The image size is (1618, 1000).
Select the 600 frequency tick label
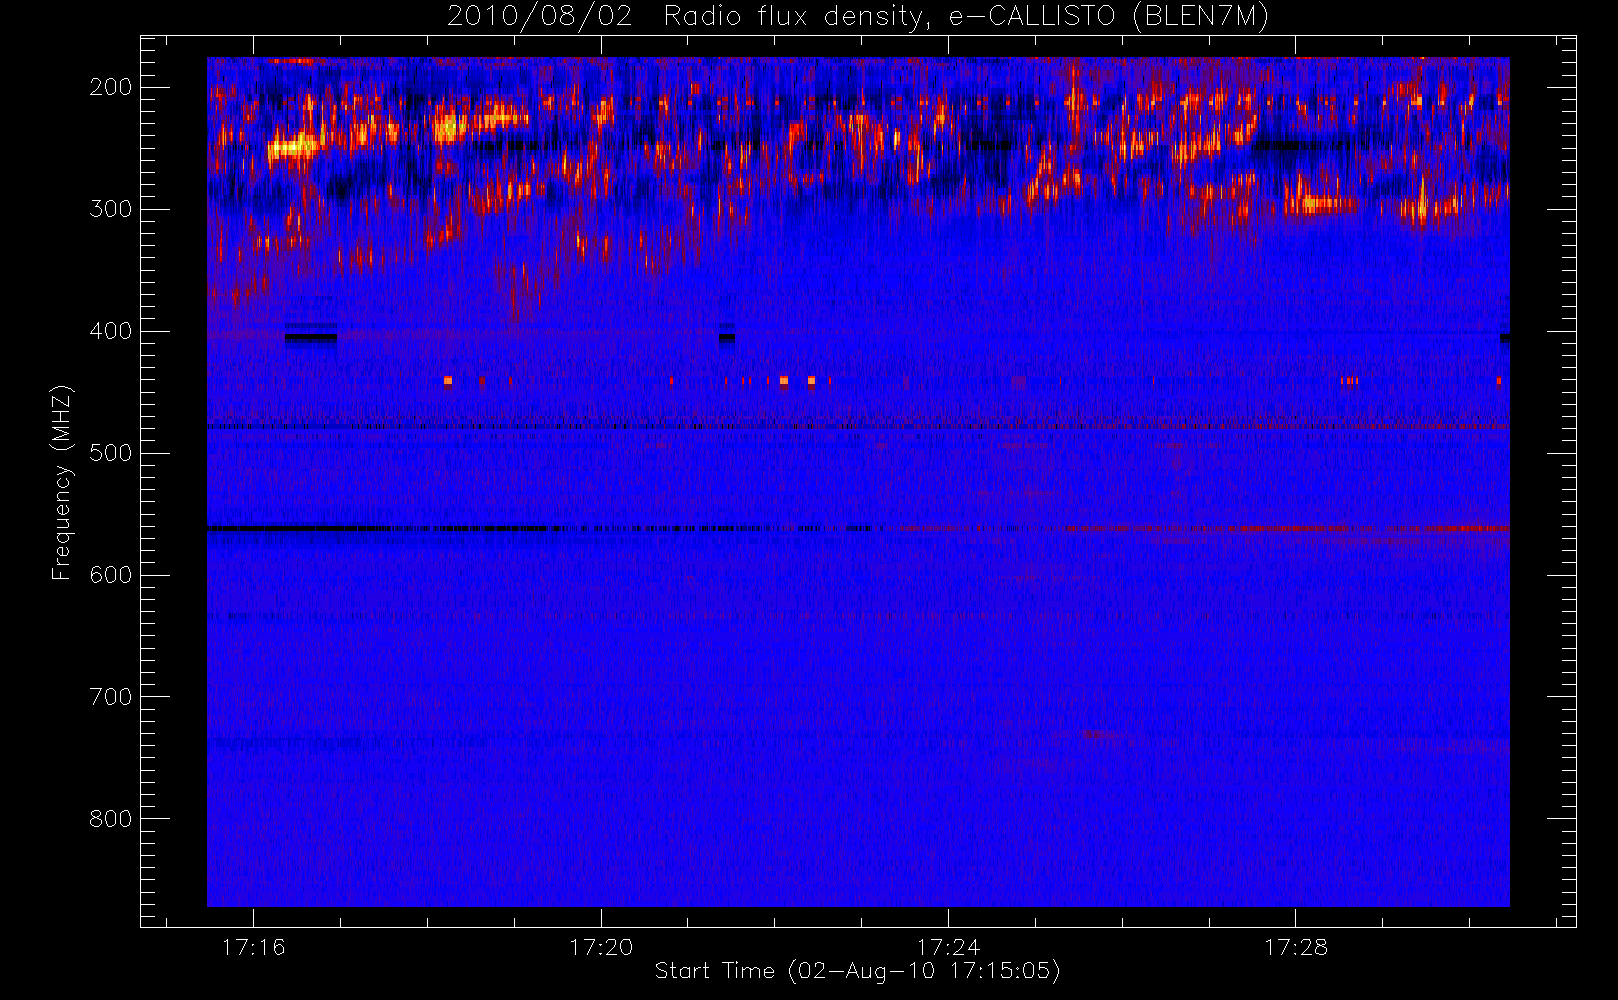tap(111, 575)
